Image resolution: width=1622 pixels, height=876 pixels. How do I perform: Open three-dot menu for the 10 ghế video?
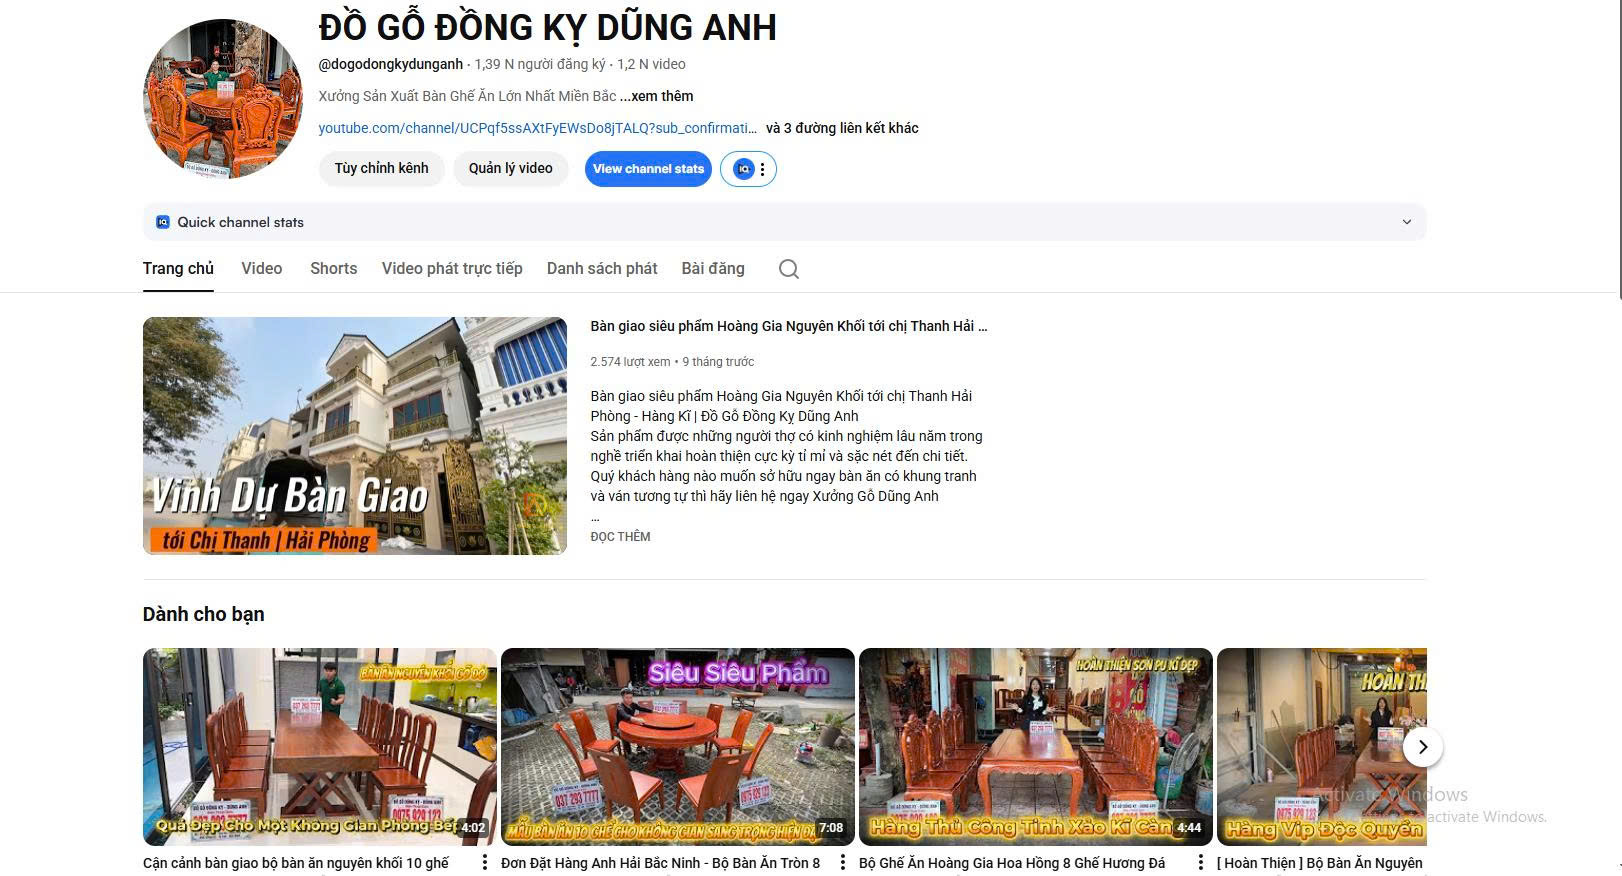485,862
